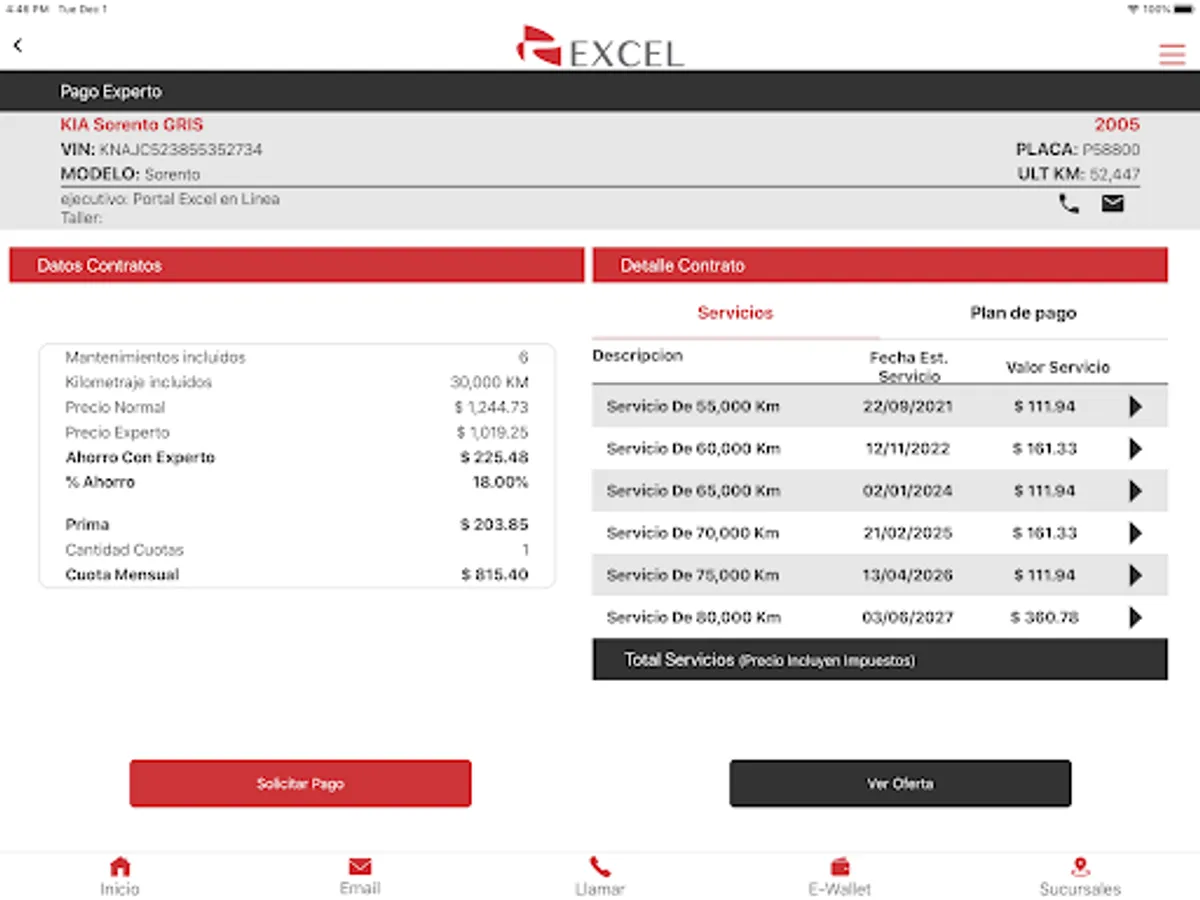This screenshot has width=1200, height=900.
Task: Select the VIN number KNAJC523855352734
Action: click(x=180, y=150)
